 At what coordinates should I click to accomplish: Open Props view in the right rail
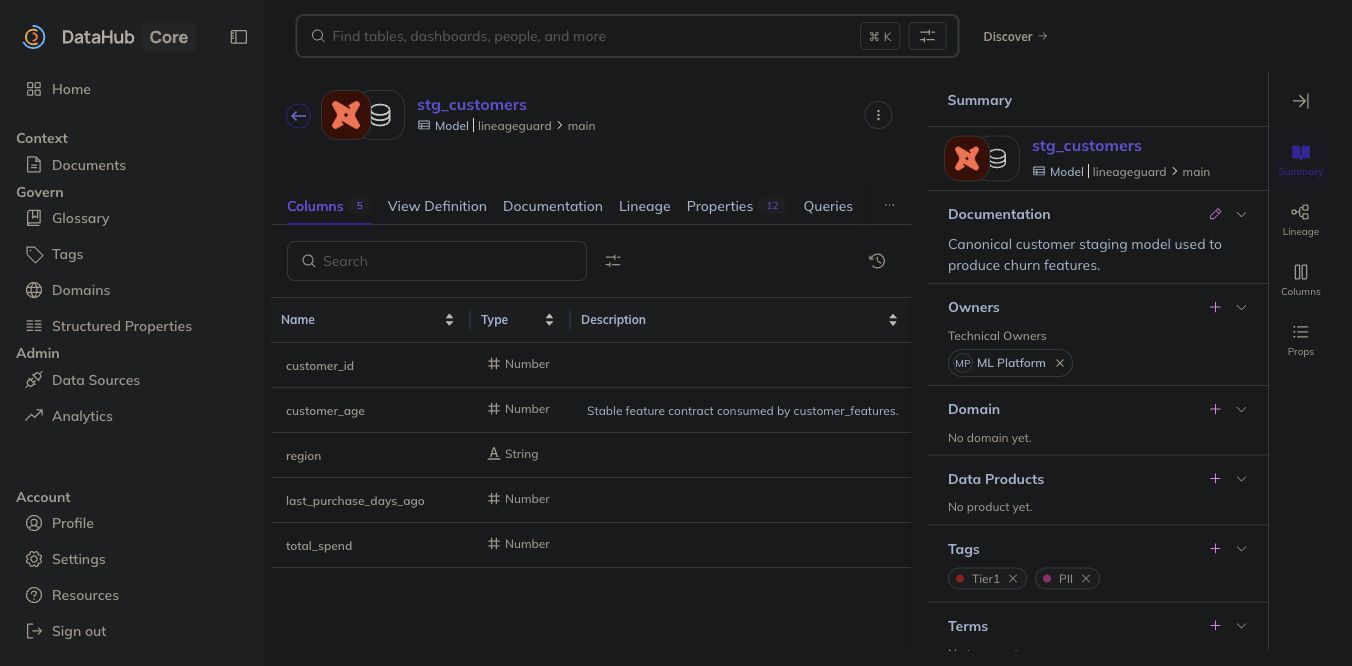point(1300,340)
